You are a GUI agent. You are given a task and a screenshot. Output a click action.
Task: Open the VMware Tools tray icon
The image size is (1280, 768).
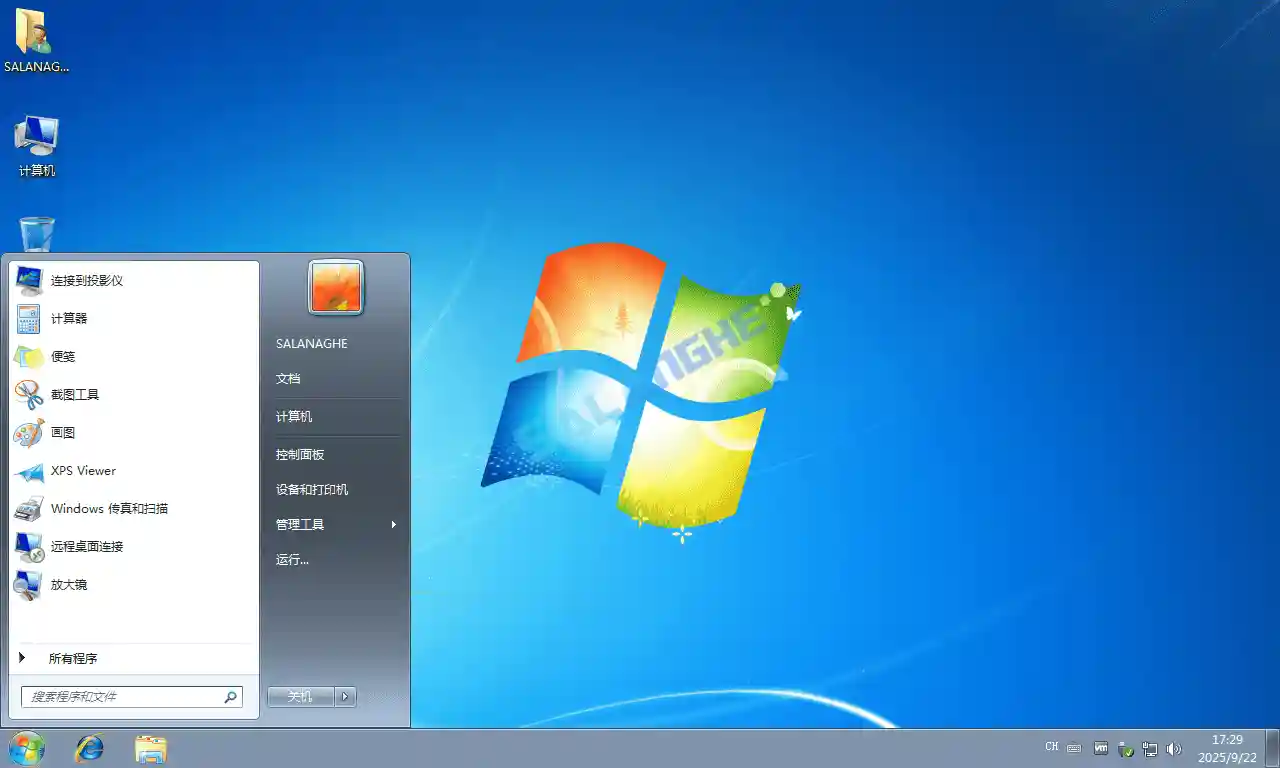1100,746
